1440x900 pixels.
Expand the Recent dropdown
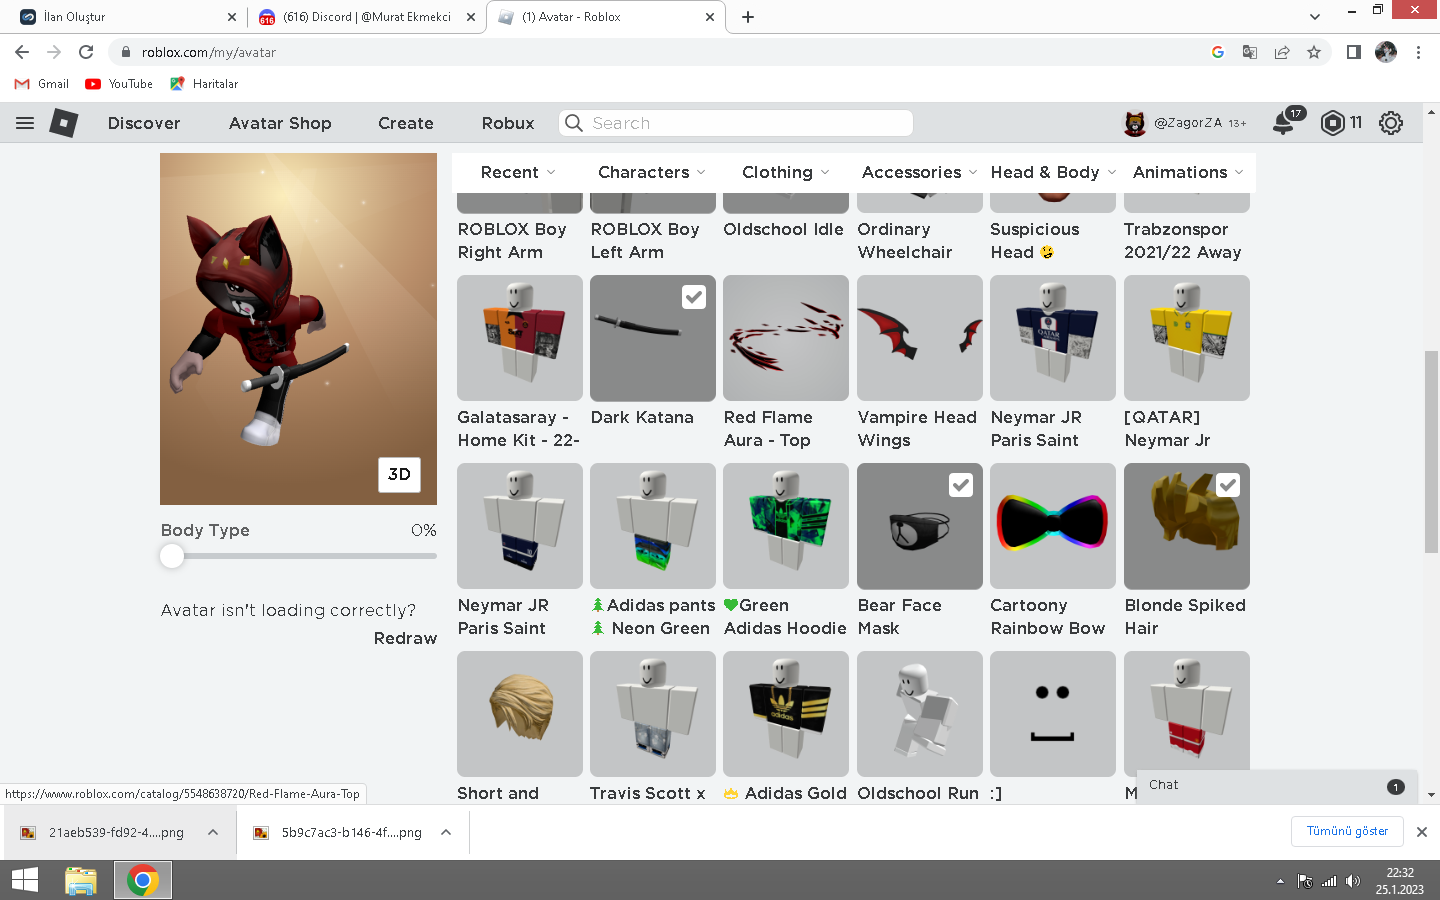point(518,172)
